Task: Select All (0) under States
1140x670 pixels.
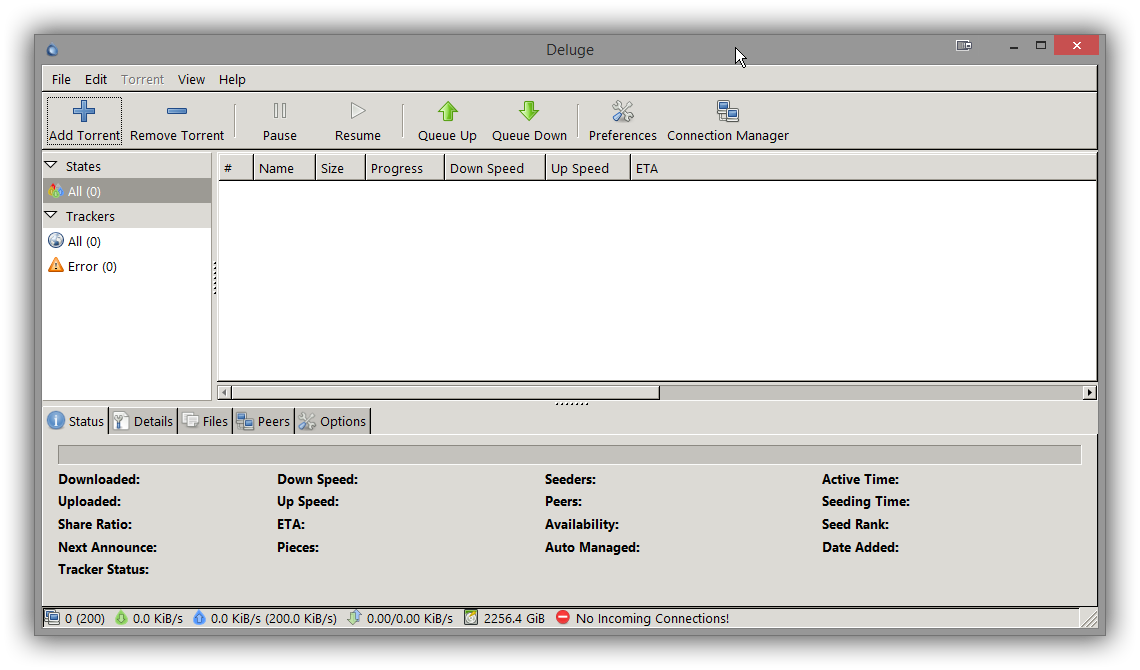Action: pyautogui.click(x=127, y=191)
